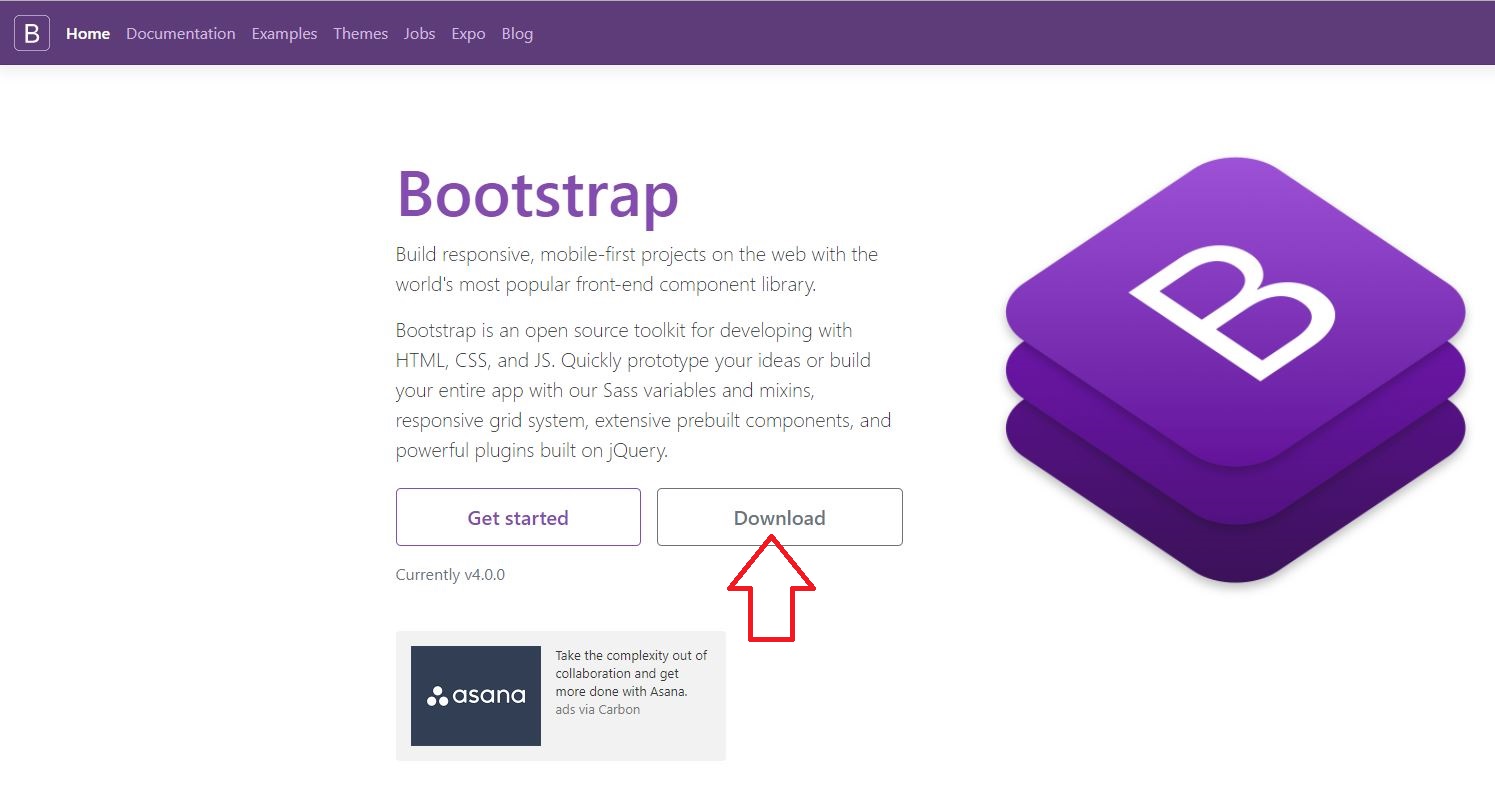The width and height of the screenshot is (1495, 798).
Task: Go to the Home nav item
Action: (88, 34)
